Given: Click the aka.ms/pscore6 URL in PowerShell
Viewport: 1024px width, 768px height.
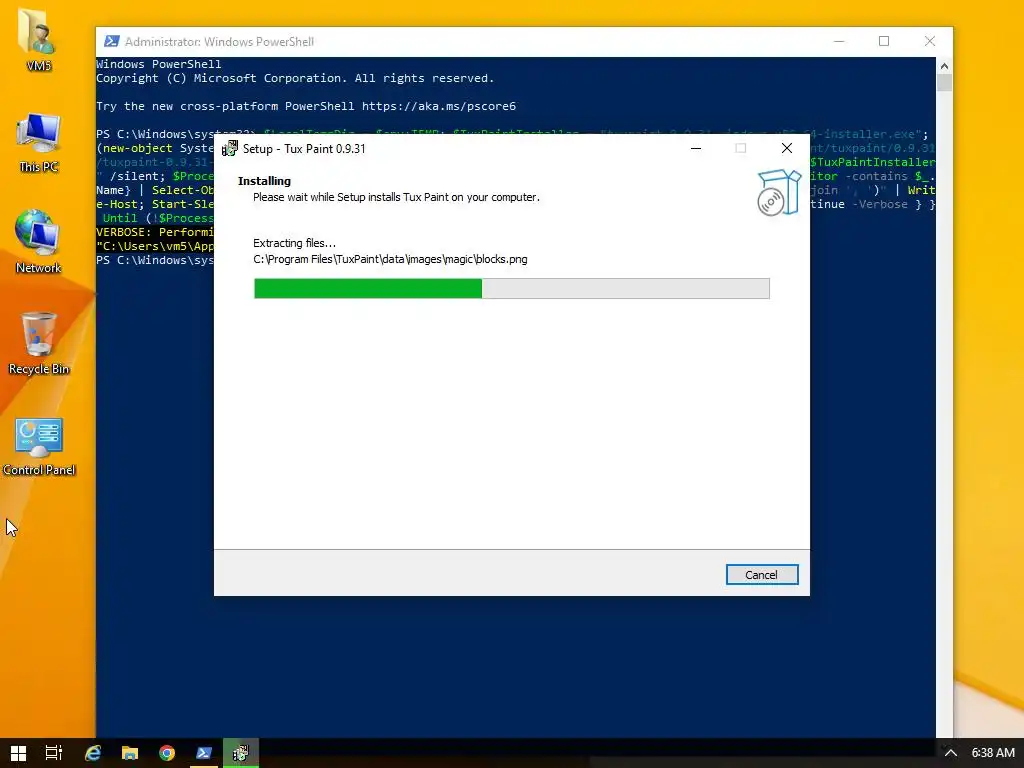Looking at the screenshot, I should 439,106.
